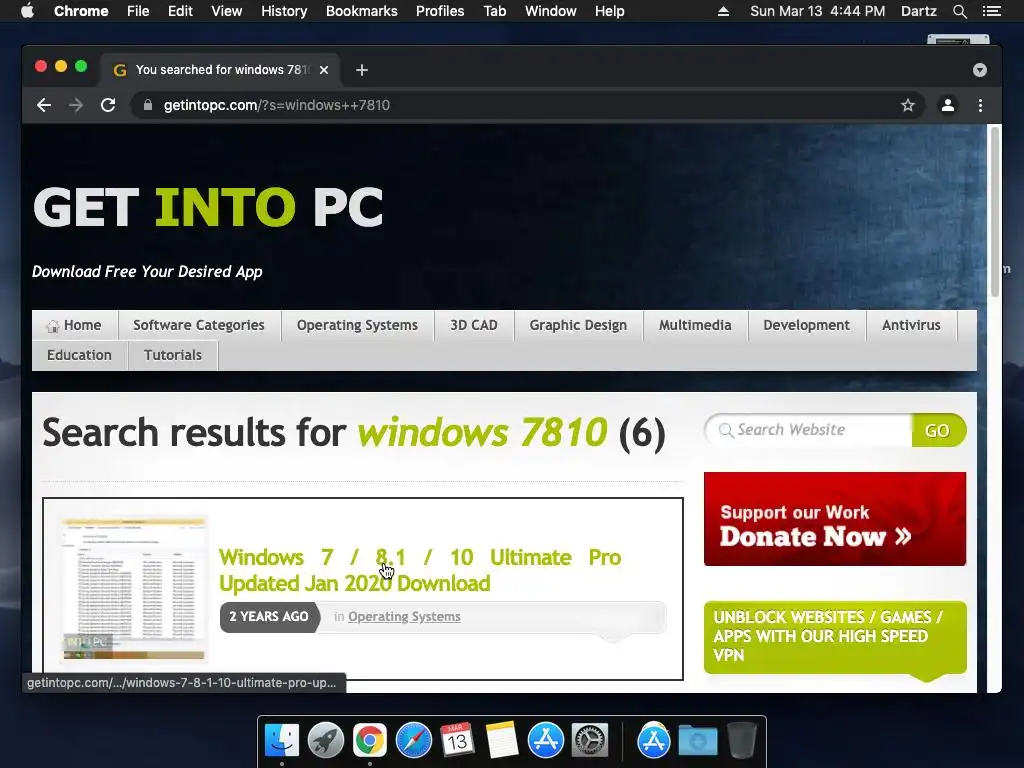The height and width of the screenshot is (768, 1024).
Task: Open Spotlight search in menu bar
Action: point(959,11)
